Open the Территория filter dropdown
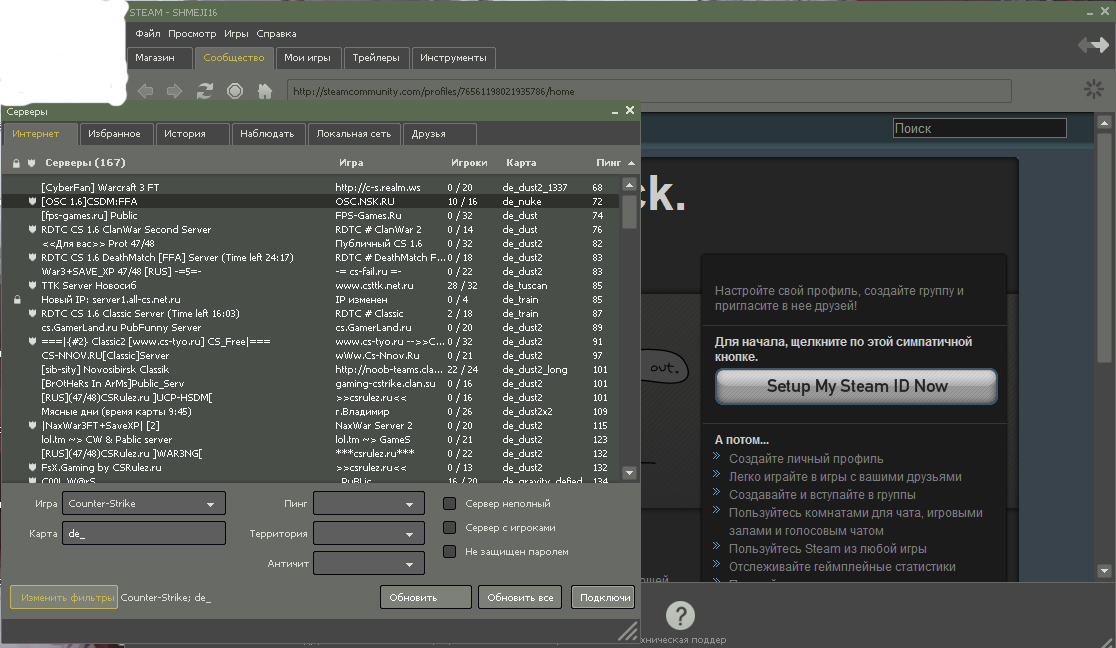This screenshot has height=648, width=1116. point(369,533)
